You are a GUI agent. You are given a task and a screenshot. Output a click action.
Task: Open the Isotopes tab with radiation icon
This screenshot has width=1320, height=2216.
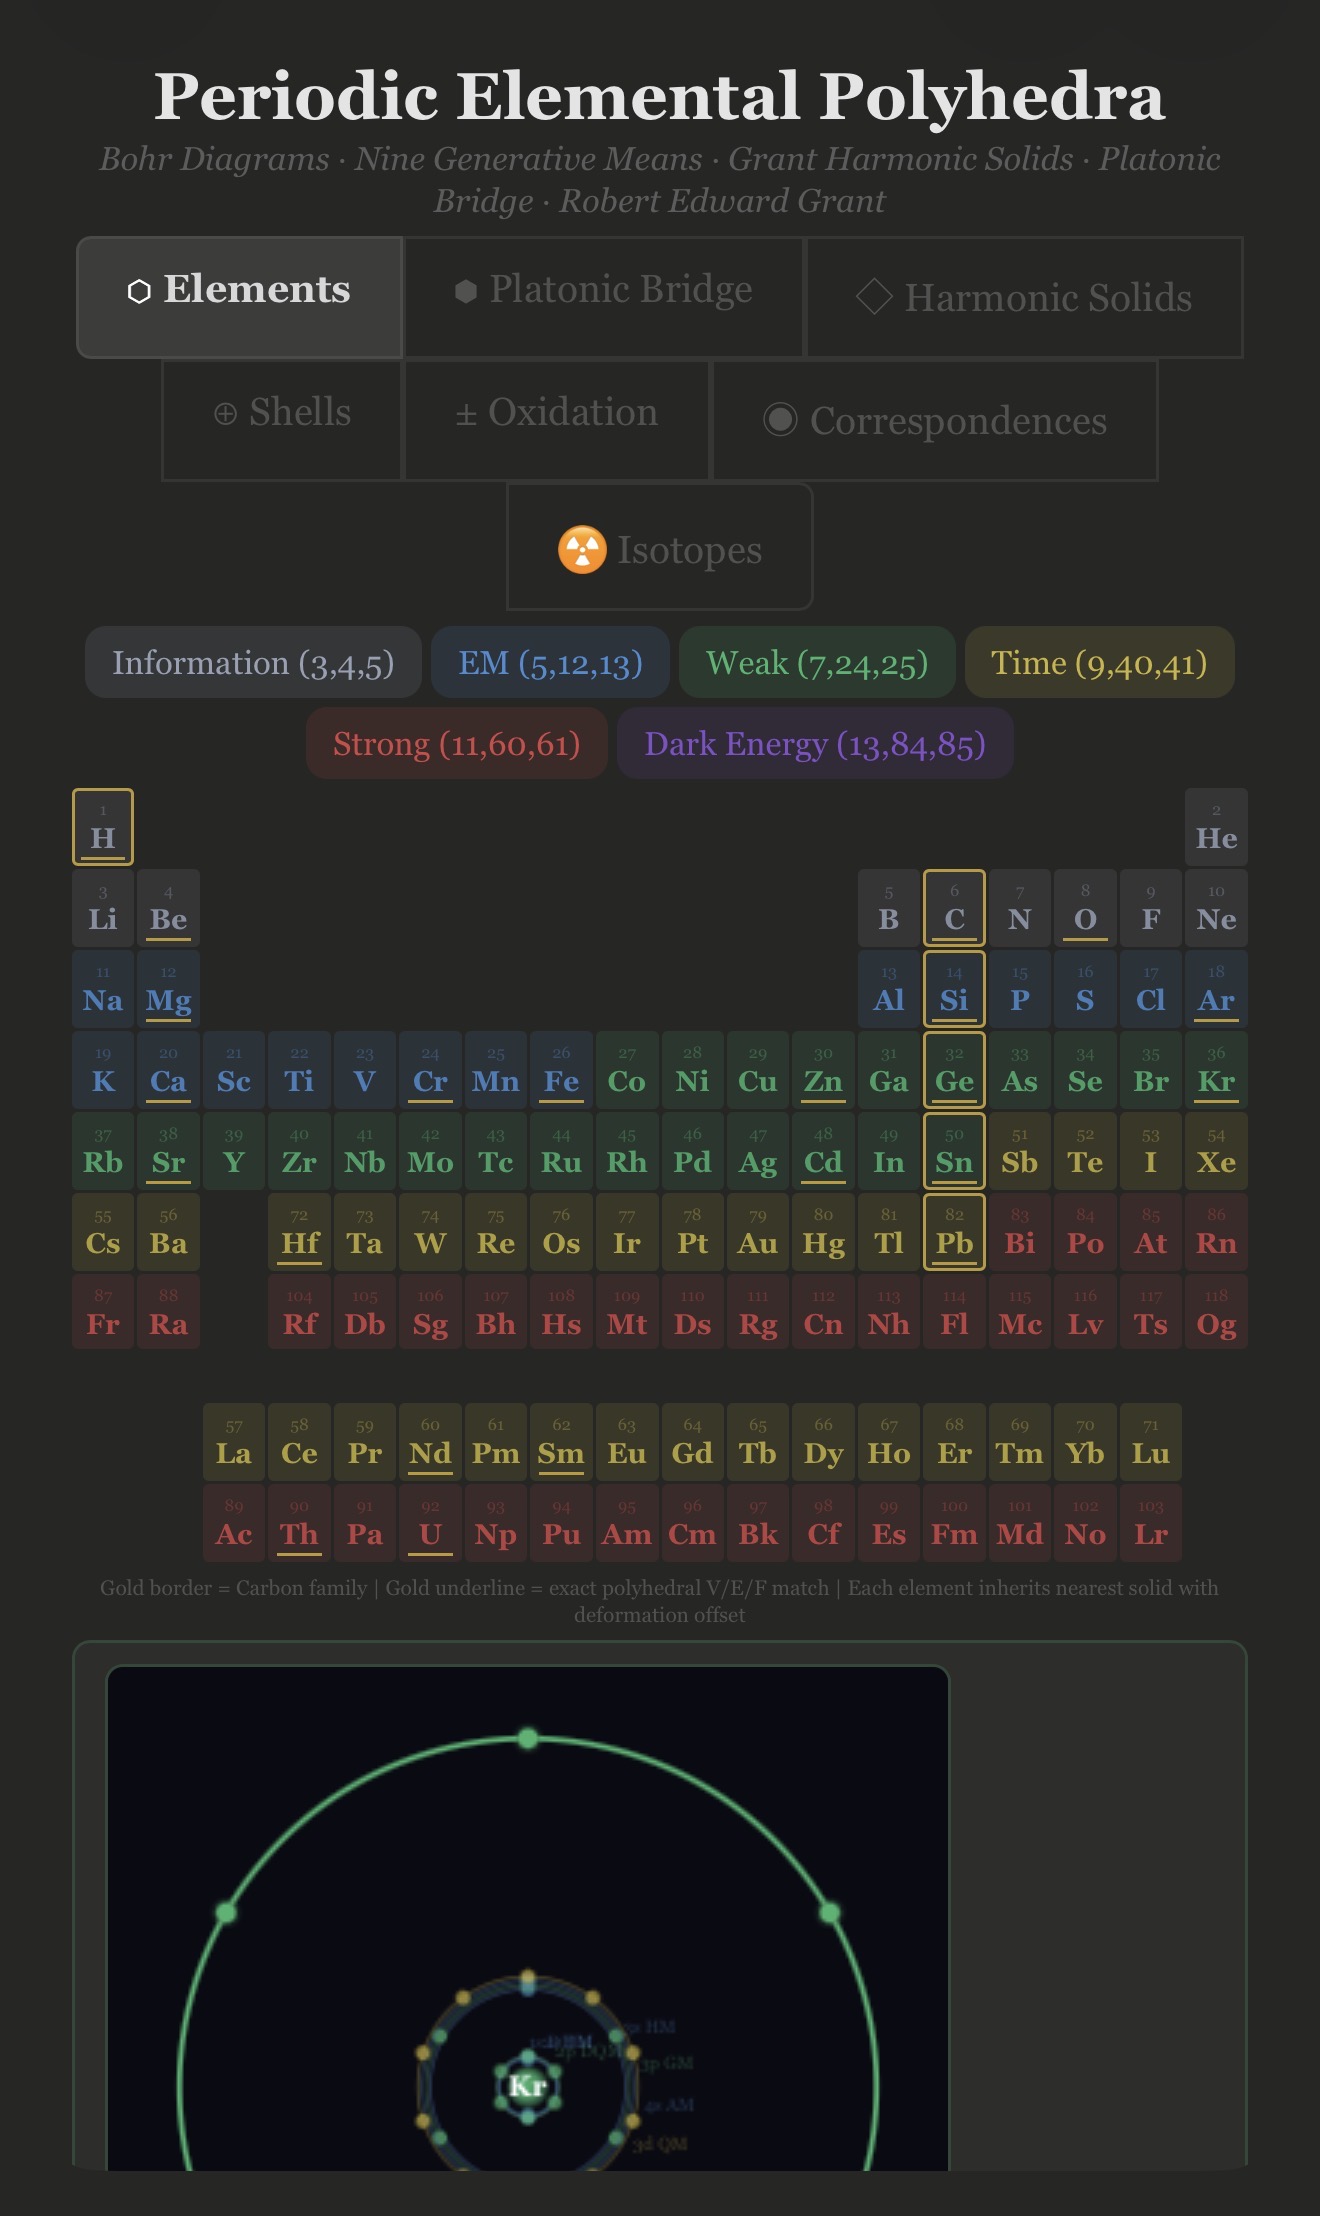point(660,548)
